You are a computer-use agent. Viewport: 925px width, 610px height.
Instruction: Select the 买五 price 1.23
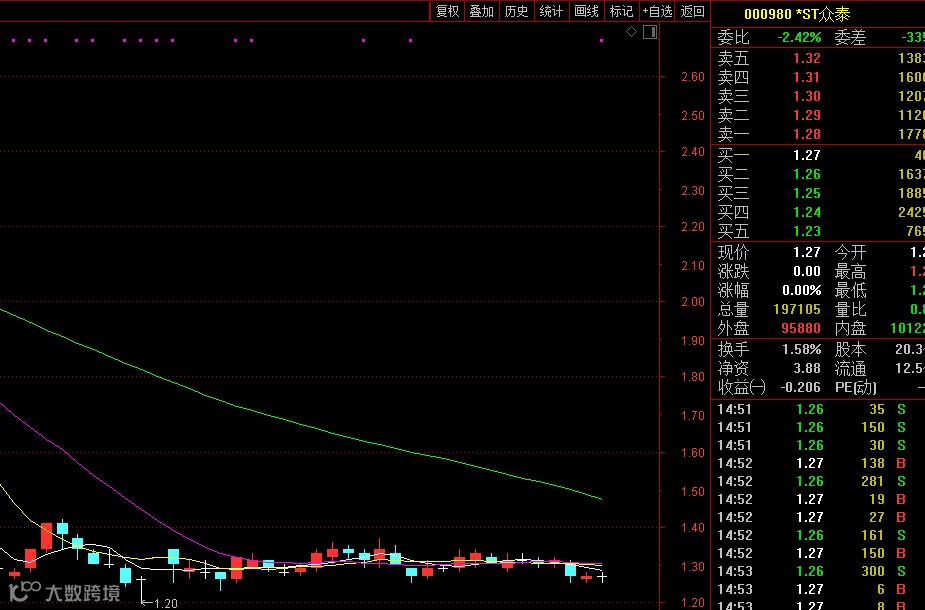tap(806, 231)
